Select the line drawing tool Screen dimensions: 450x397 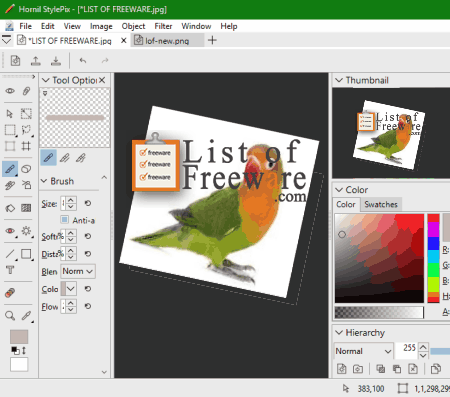pos(10,254)
